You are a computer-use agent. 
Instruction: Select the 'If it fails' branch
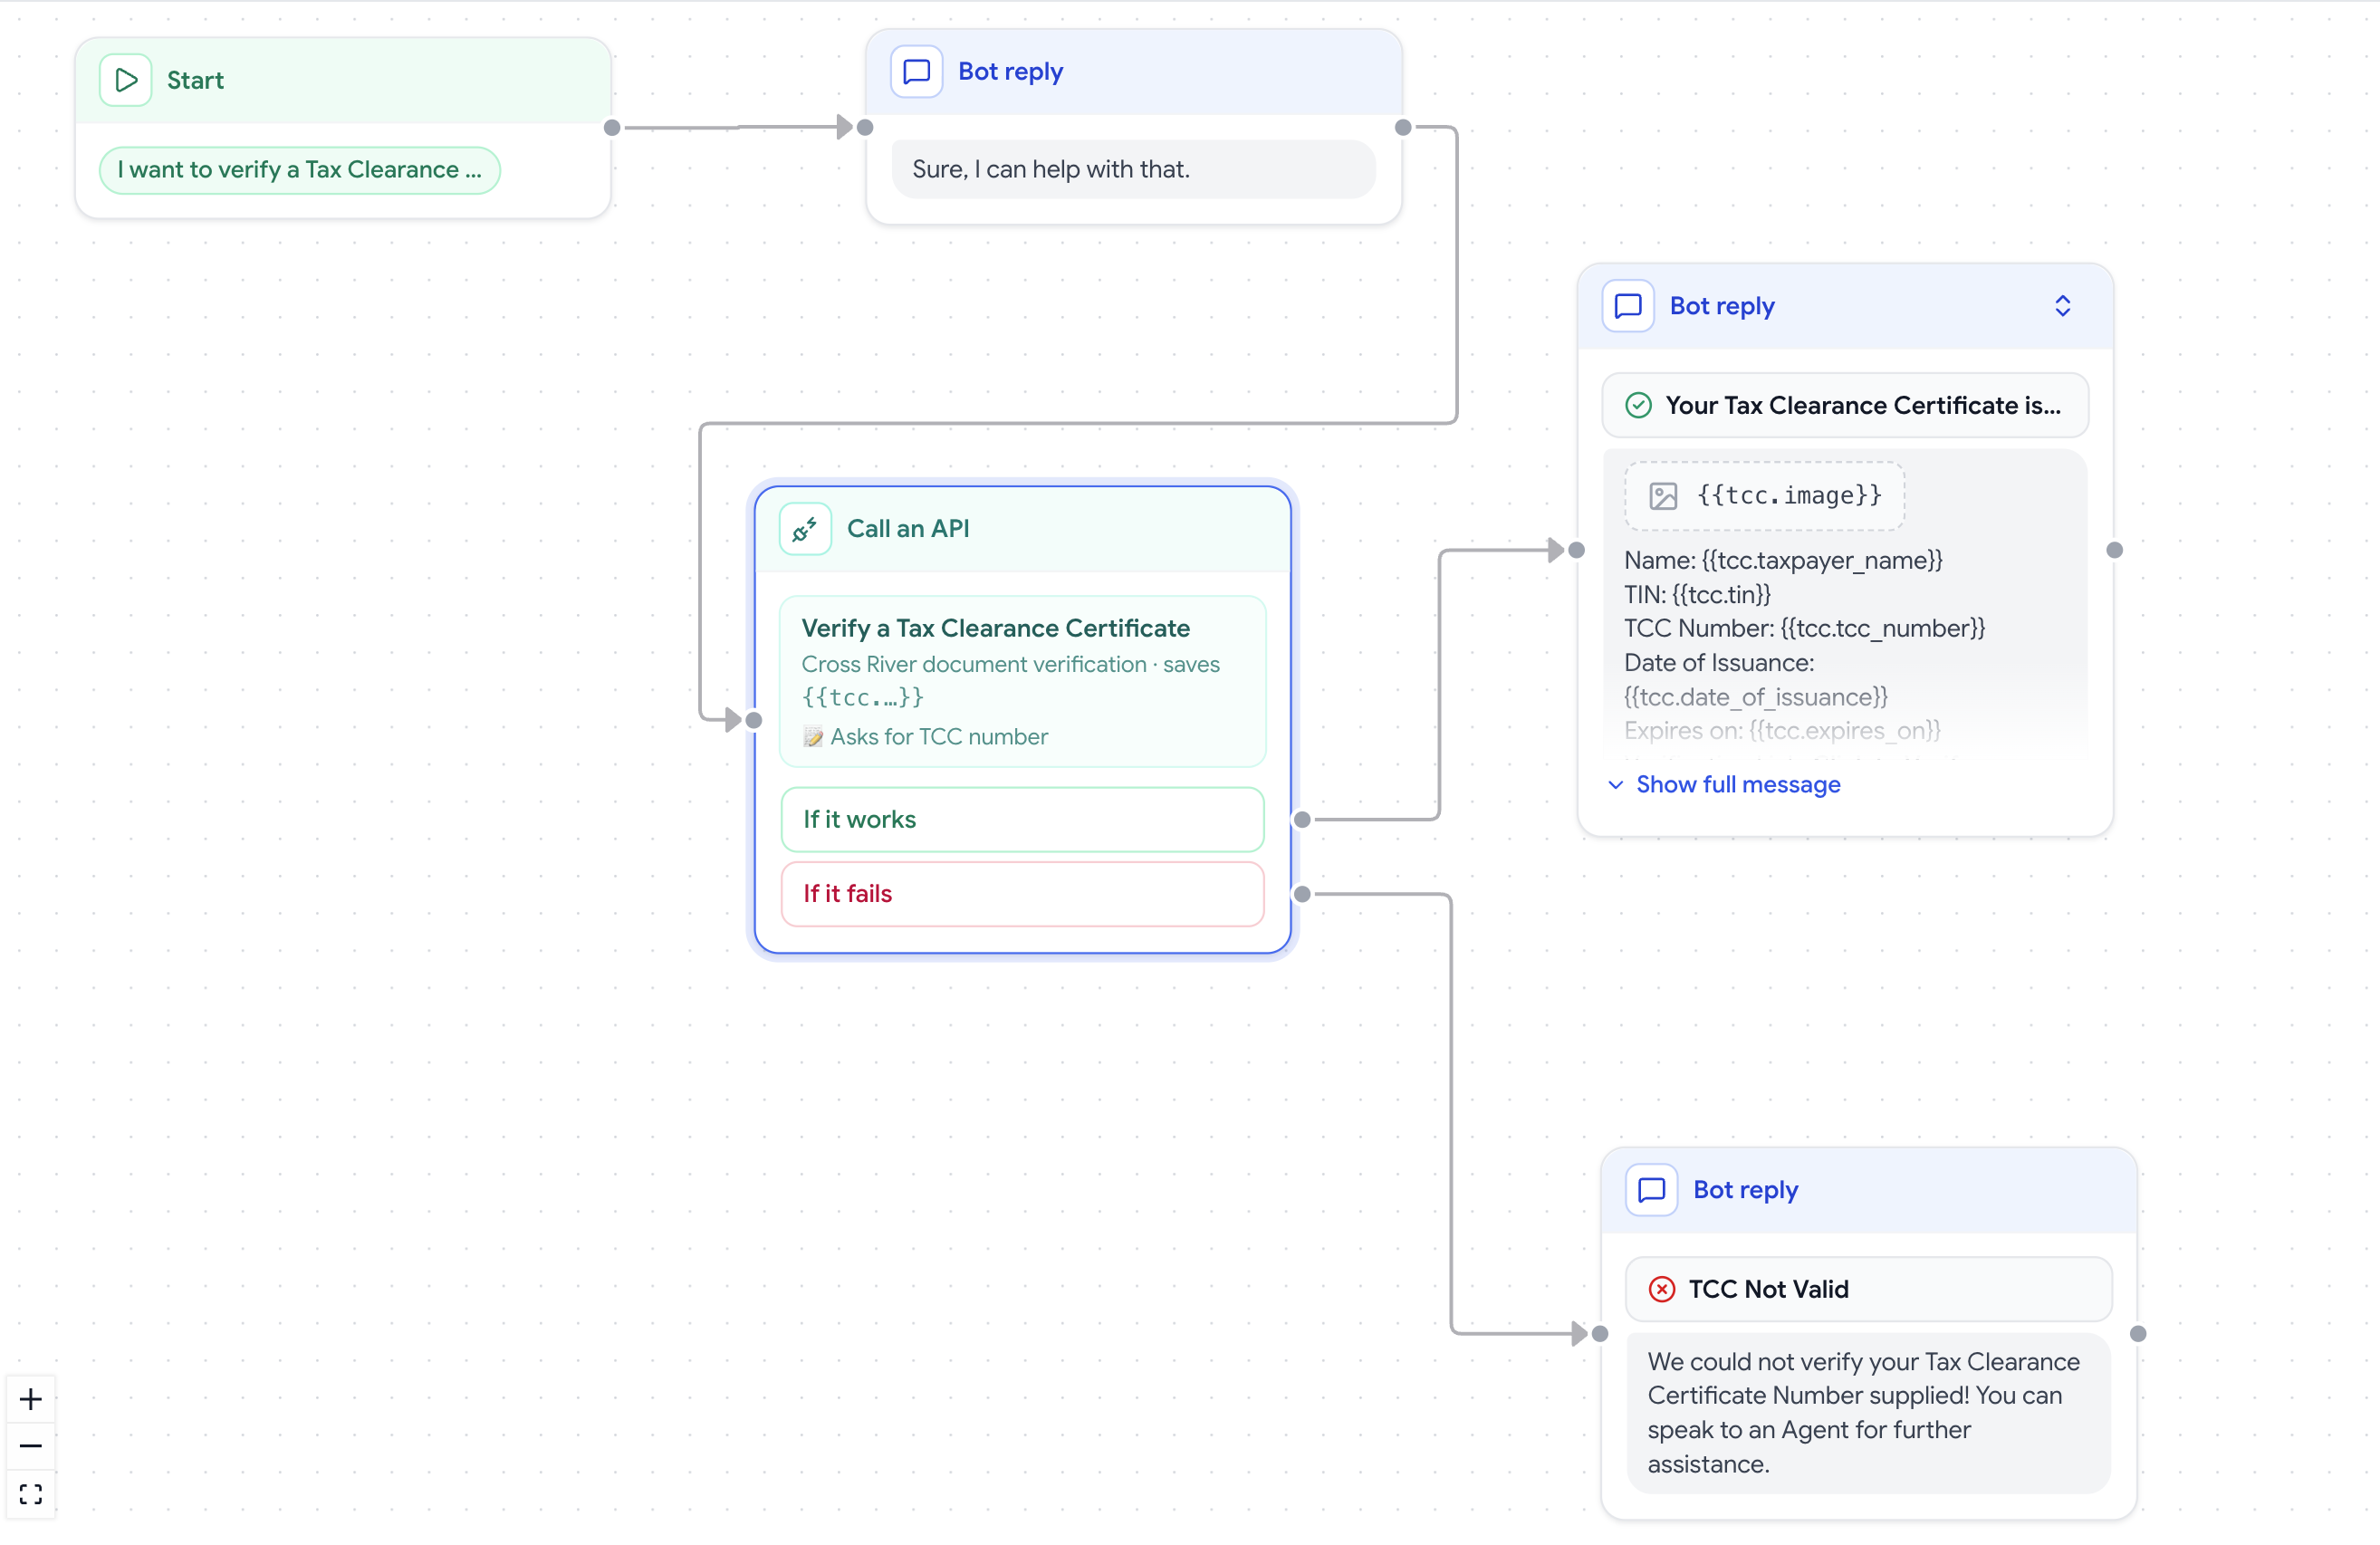pyautogui.click(x=1022, y=894)
